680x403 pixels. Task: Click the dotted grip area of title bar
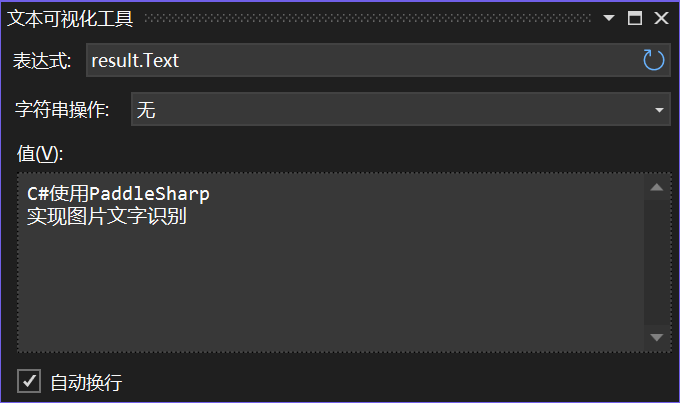coord(368,18)
